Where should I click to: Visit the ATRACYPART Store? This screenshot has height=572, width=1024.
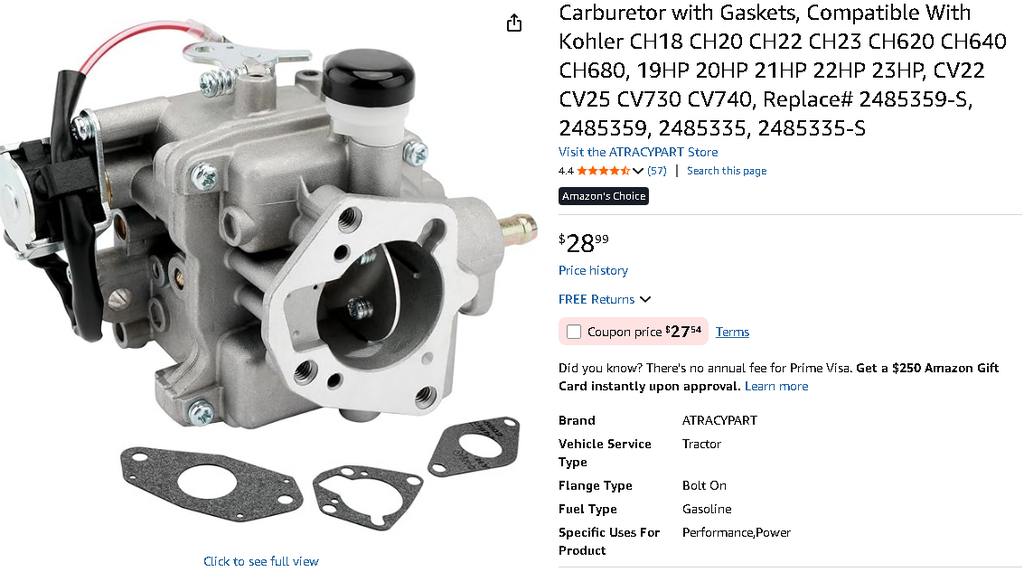(638, 152)
